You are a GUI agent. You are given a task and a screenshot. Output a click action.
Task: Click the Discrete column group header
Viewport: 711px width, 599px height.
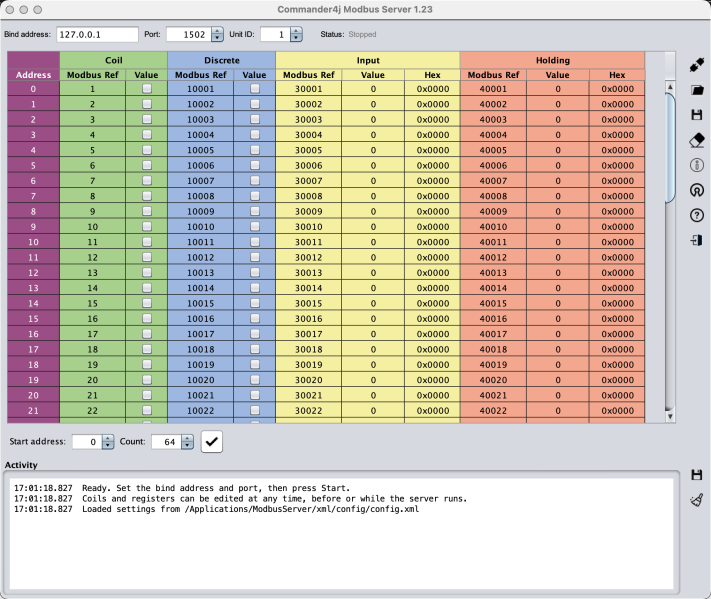[221, 60]
